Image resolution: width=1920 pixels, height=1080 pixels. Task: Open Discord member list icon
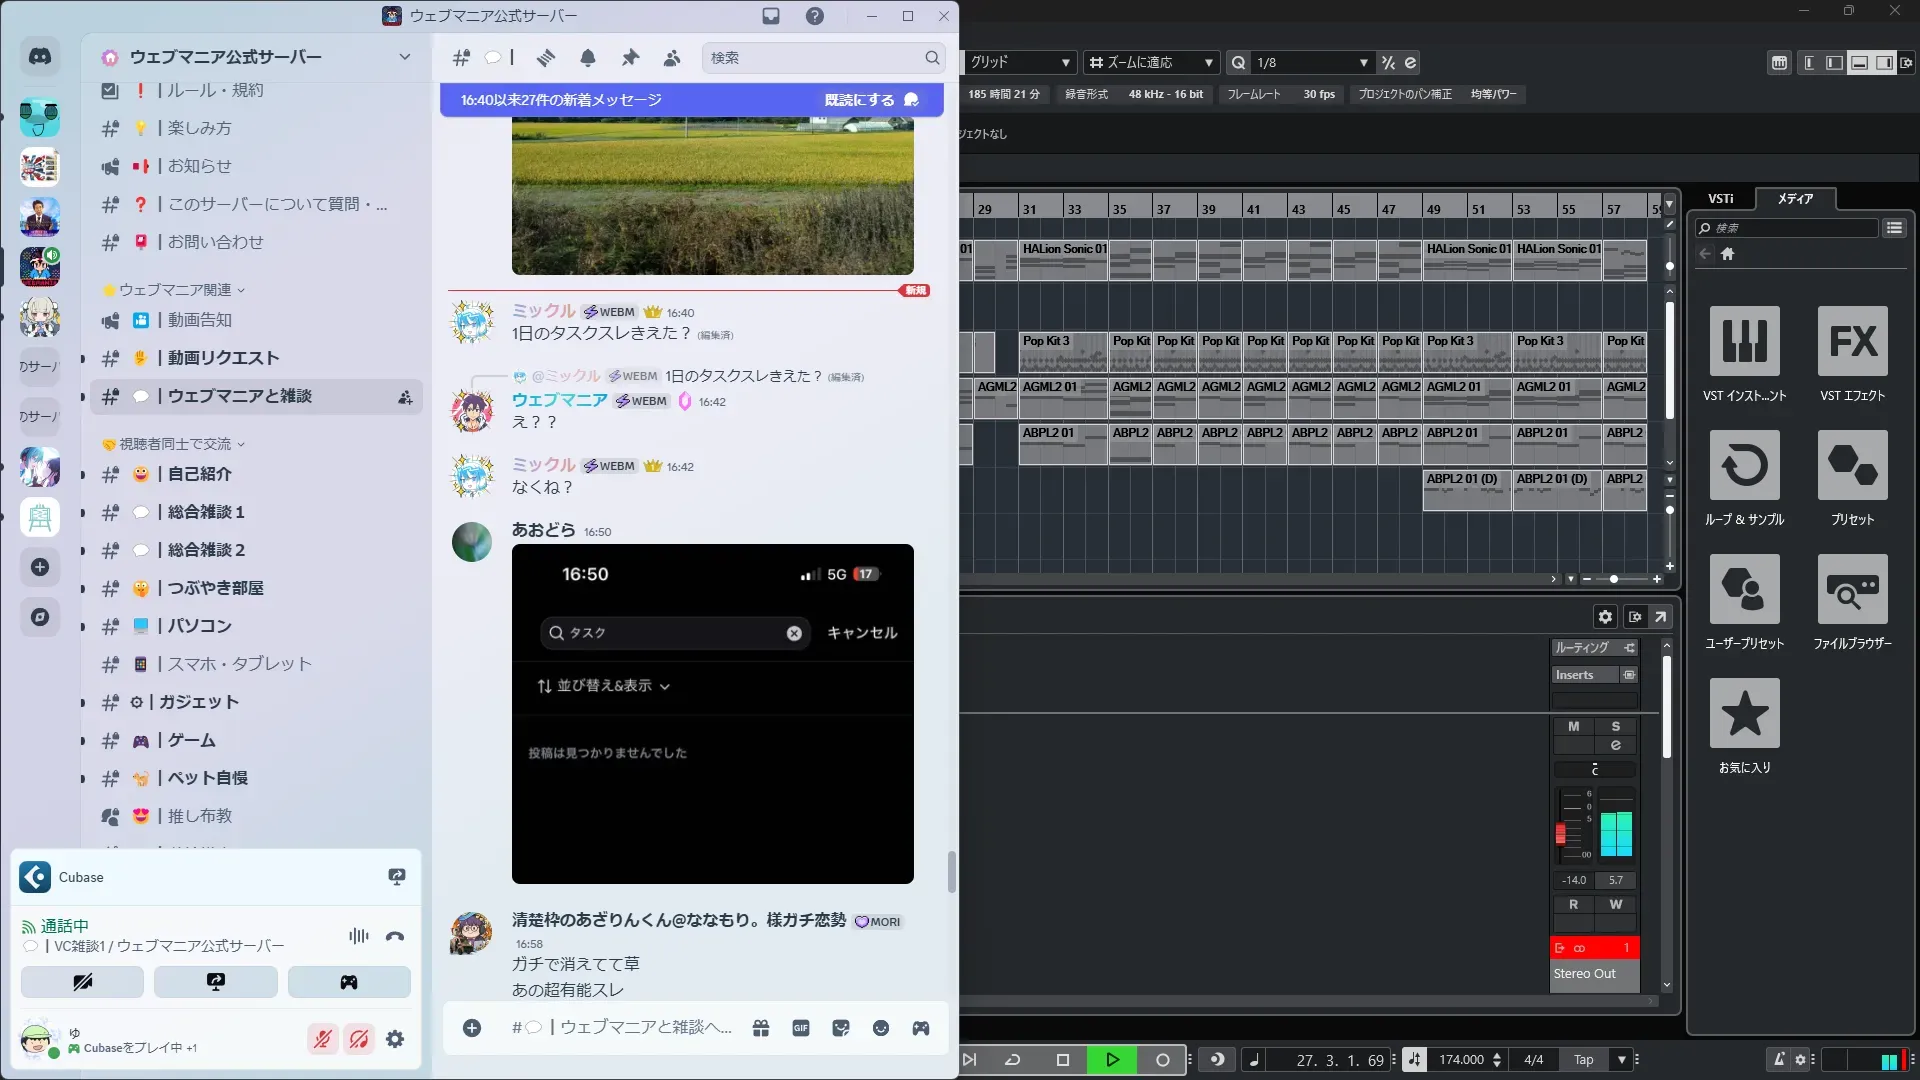pos(672,58)
